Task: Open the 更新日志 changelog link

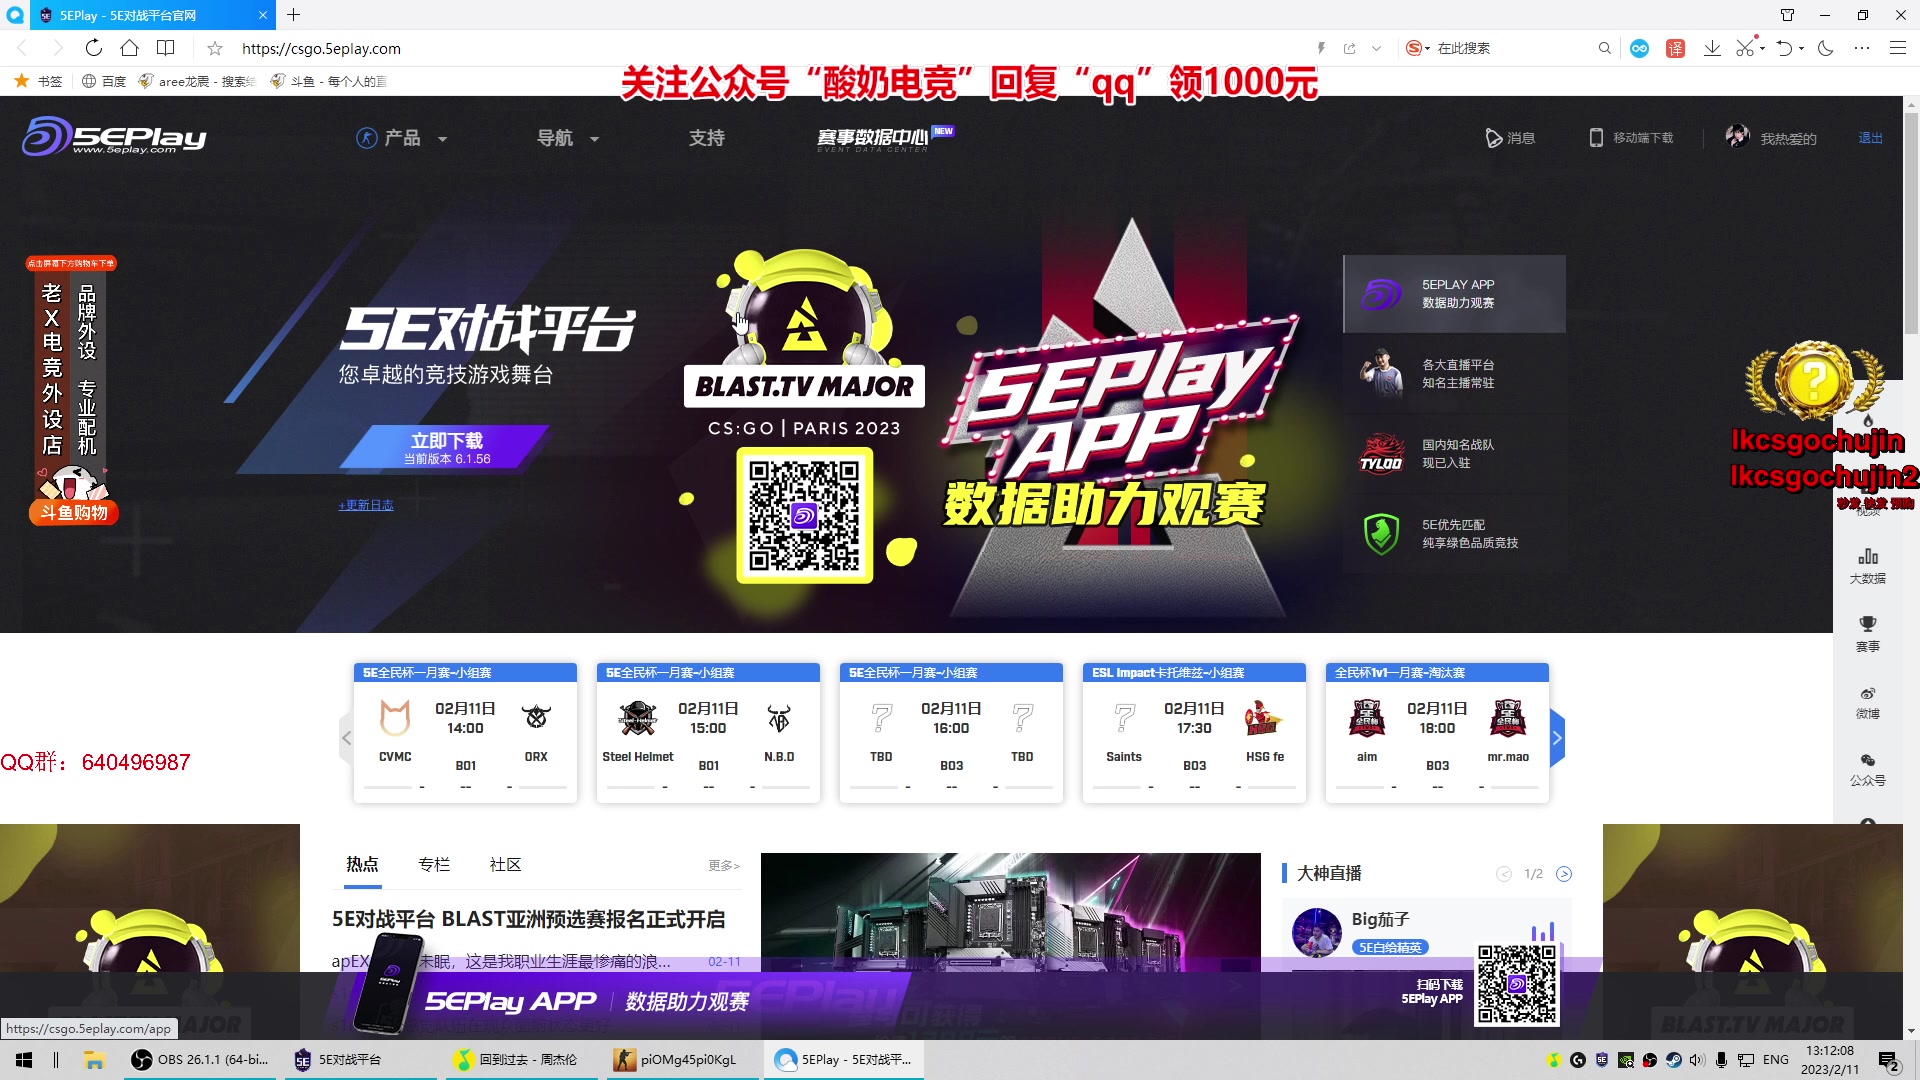Action: [x=366, y=505]
